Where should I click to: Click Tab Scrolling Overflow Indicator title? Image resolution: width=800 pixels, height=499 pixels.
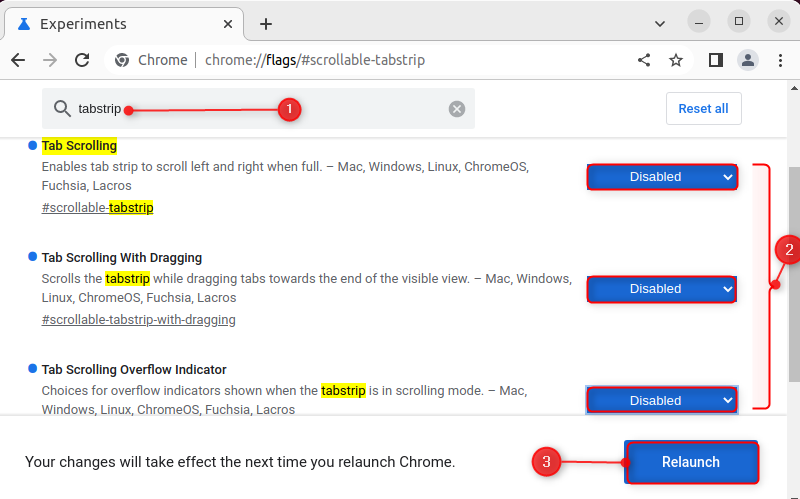[134, 369]
